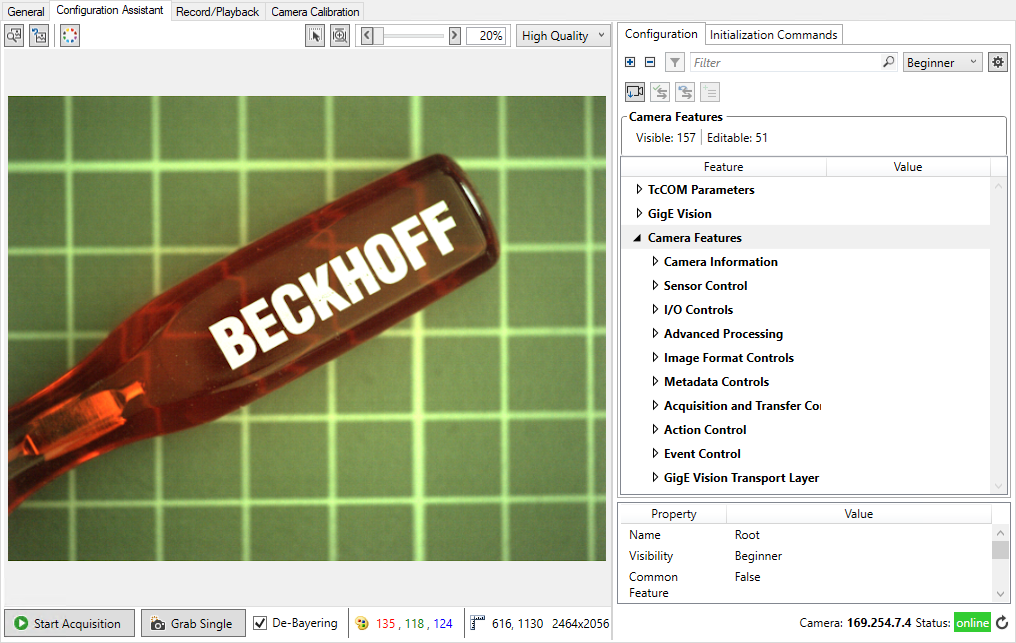The width and height of the screenshot is (1016, 643).
Task: Expand I/O Controls
Action: coord(655,309)
